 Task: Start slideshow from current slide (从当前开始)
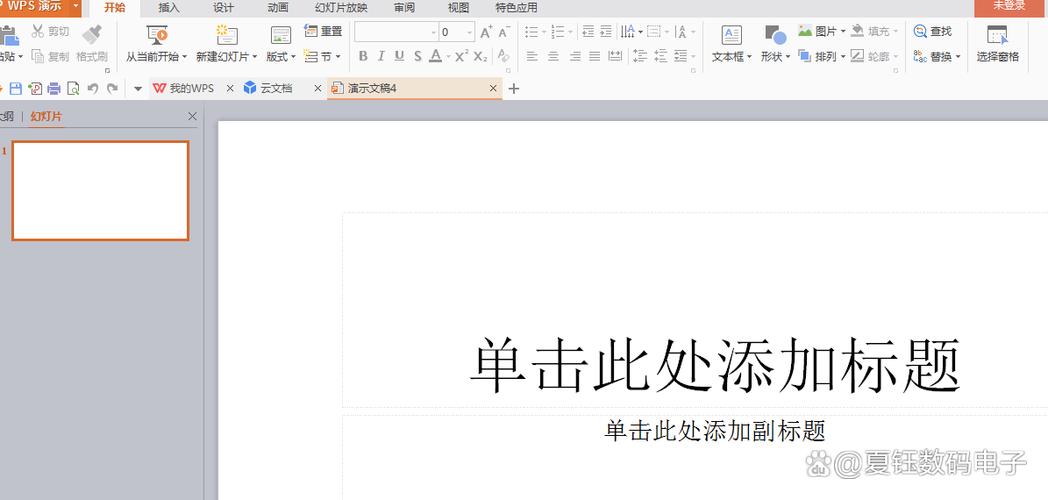[156, 44]
